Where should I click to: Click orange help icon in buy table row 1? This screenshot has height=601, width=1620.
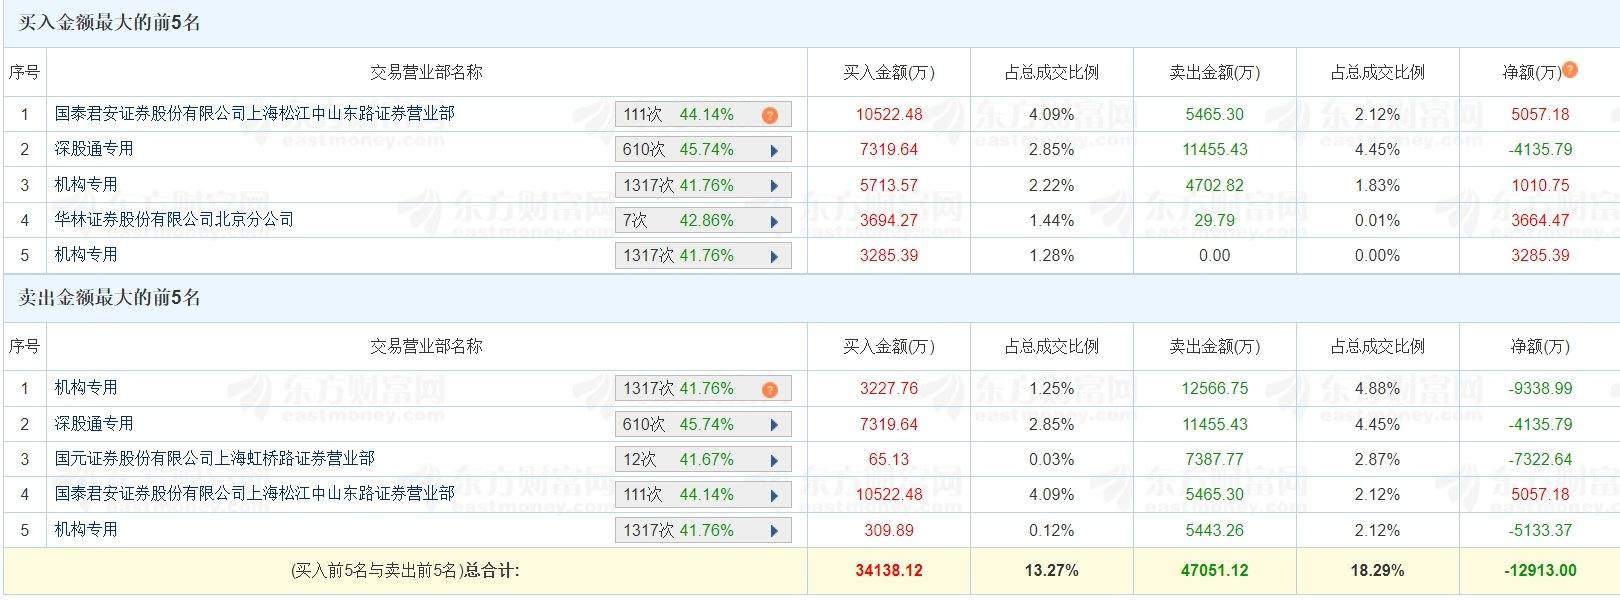[x=769, y=115]
